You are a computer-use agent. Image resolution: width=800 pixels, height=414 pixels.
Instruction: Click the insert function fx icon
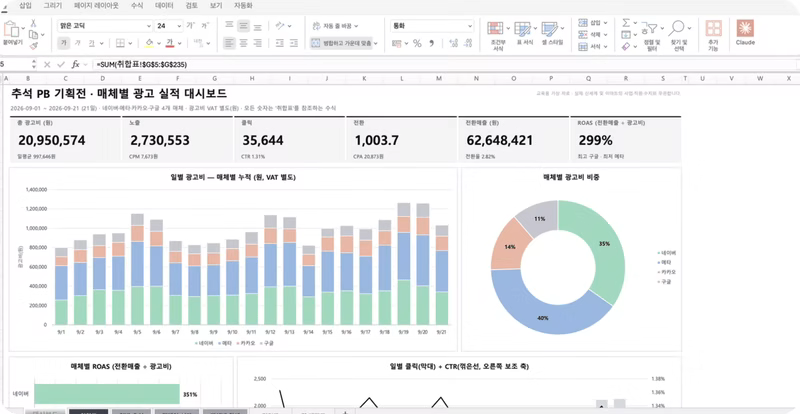75,64
